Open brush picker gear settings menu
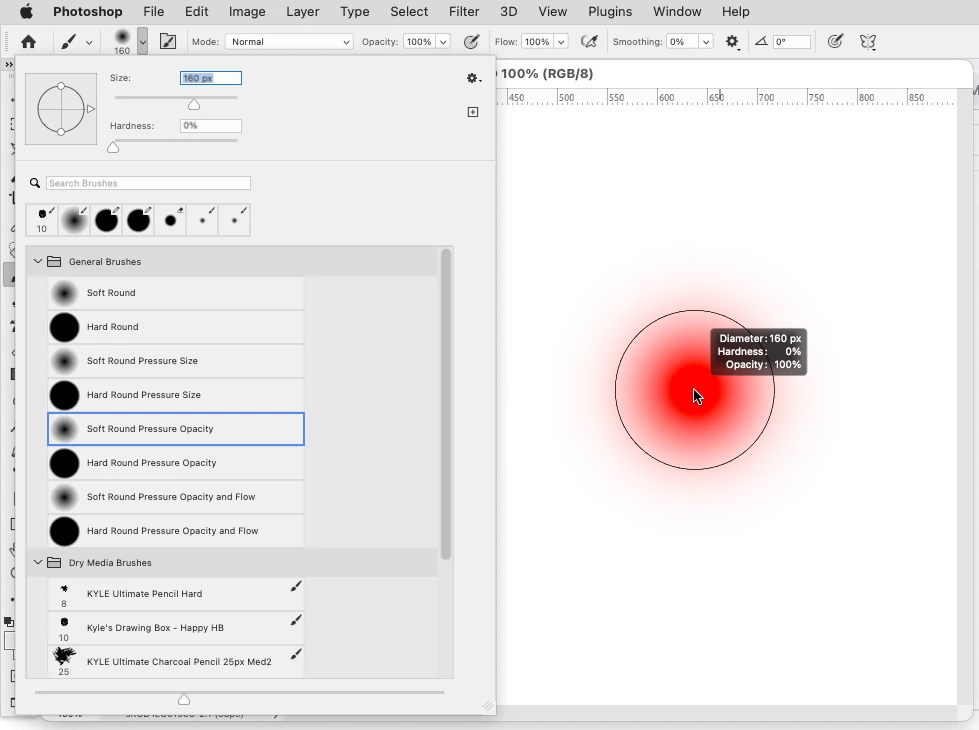 click(x=473, y=78)
